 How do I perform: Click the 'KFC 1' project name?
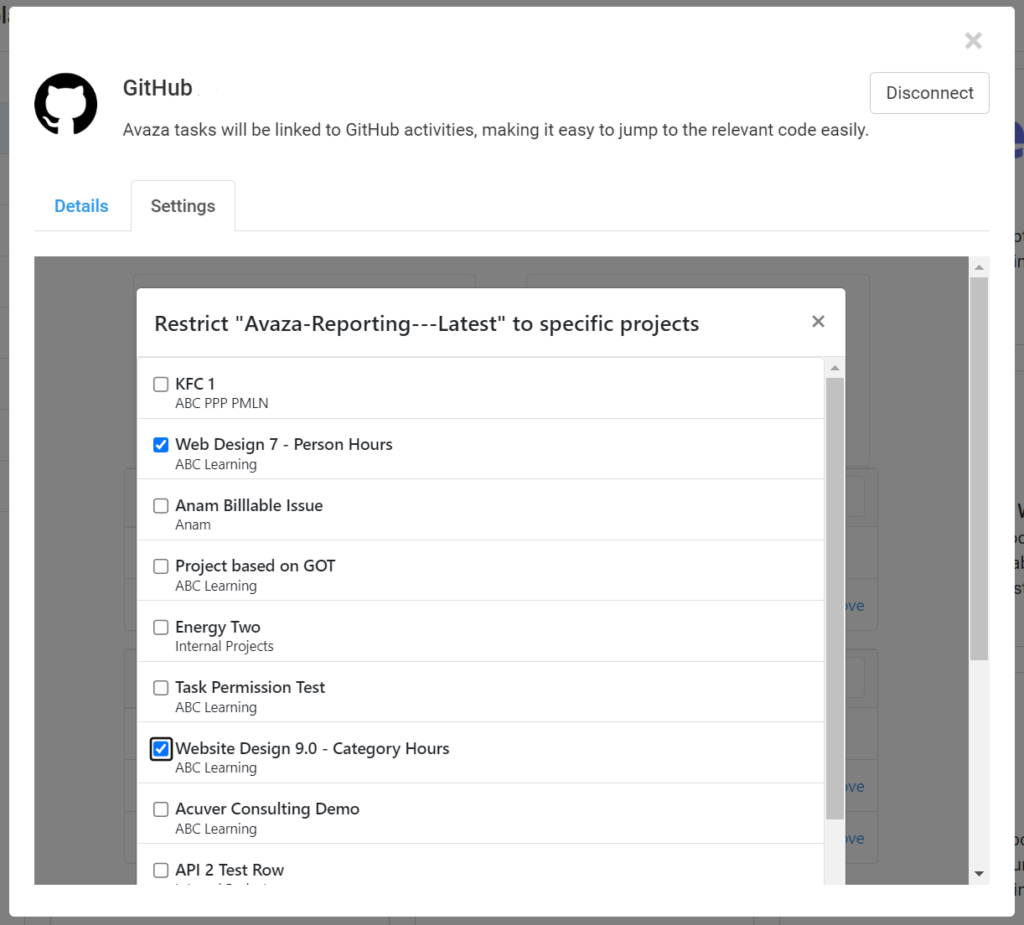tap(195, 383)
